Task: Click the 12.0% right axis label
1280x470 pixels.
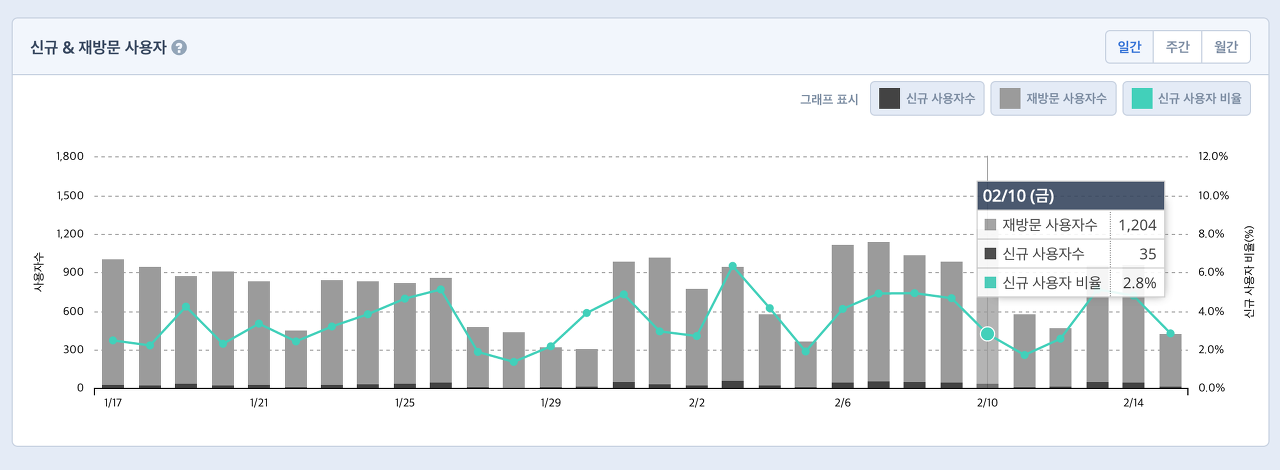Action: [1212, 157]
